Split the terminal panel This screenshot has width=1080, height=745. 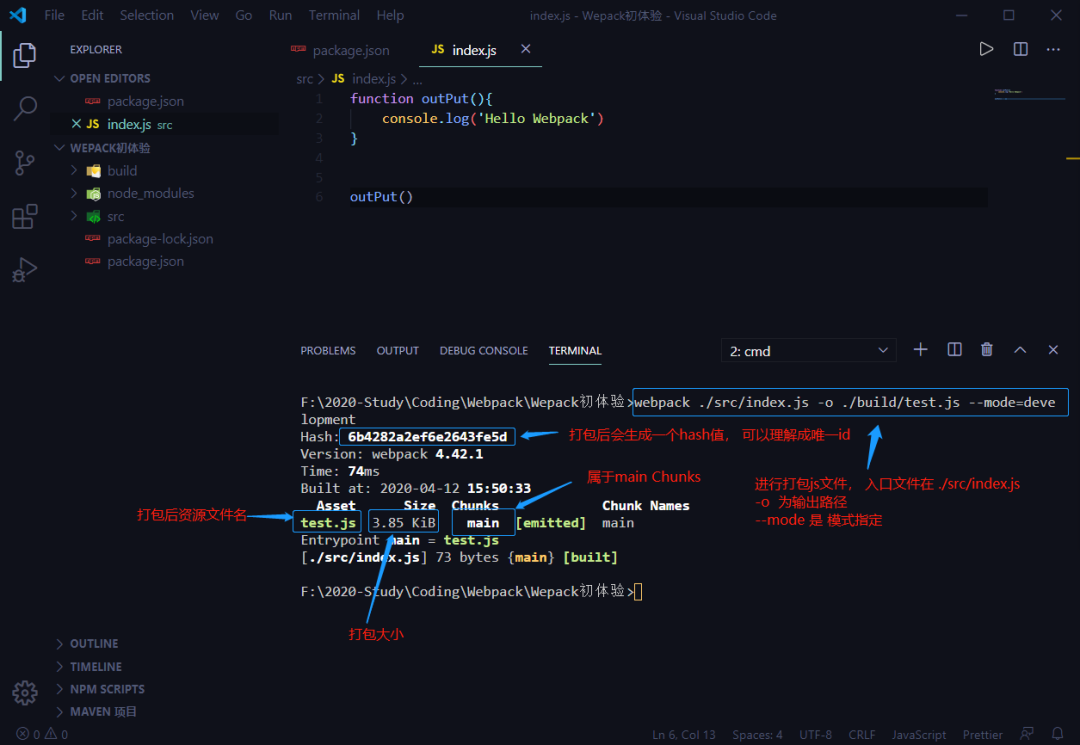[954, 350]
